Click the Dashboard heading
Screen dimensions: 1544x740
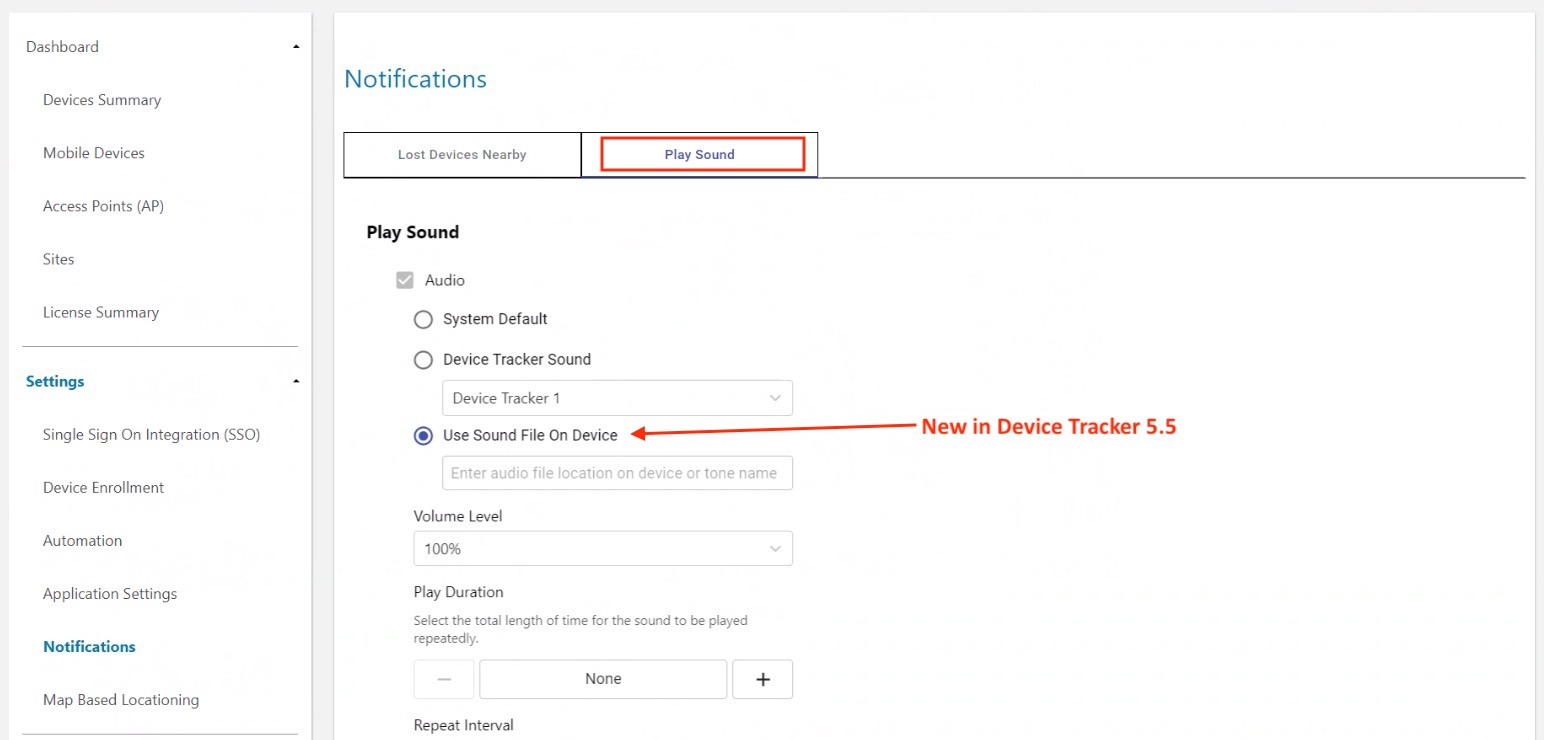[x=62, y=47]
